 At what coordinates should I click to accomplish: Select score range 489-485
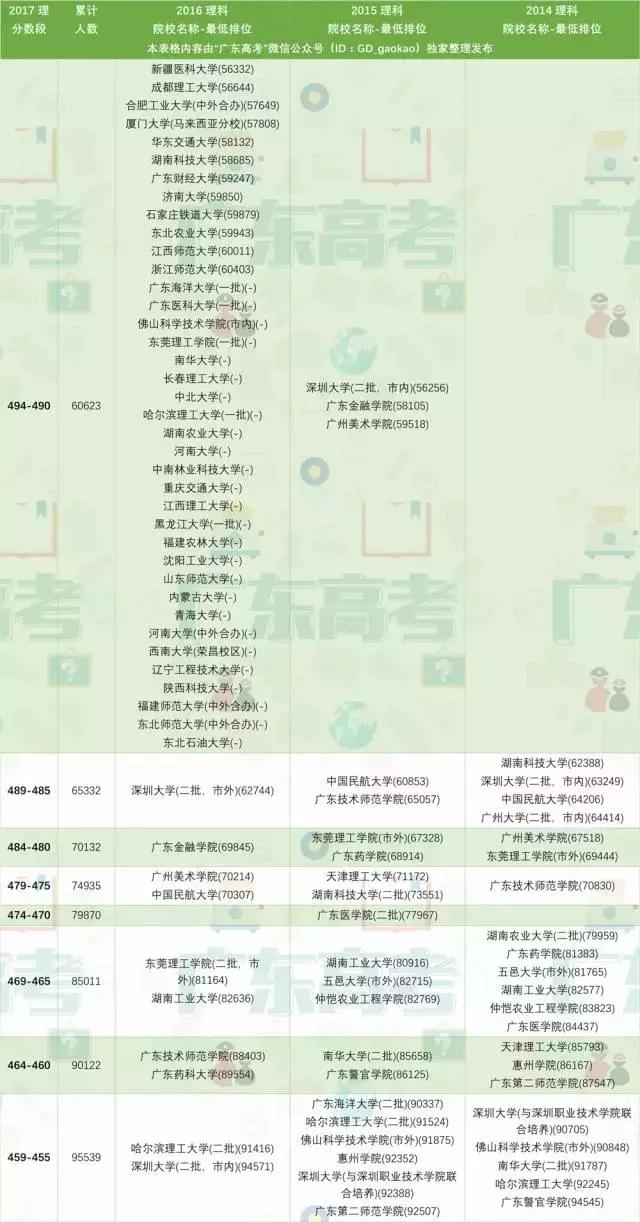click(29, 790)
